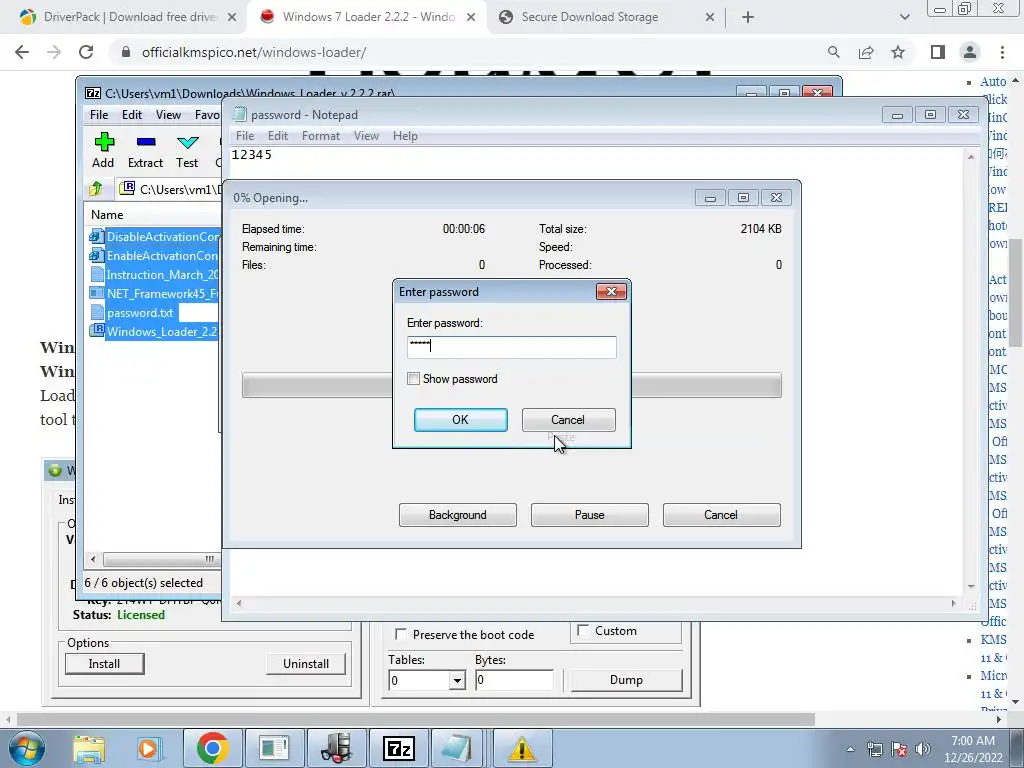Click the Uninstall button on the webpage
The image size is (1024, 768).
306,664
